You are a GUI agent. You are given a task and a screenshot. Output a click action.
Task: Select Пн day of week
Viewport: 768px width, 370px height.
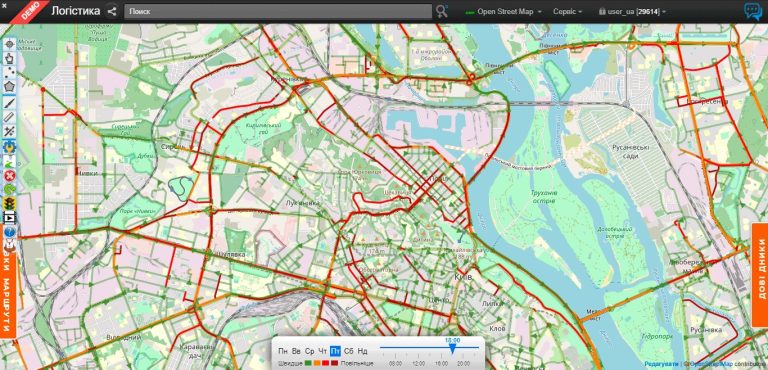point(283,351)
